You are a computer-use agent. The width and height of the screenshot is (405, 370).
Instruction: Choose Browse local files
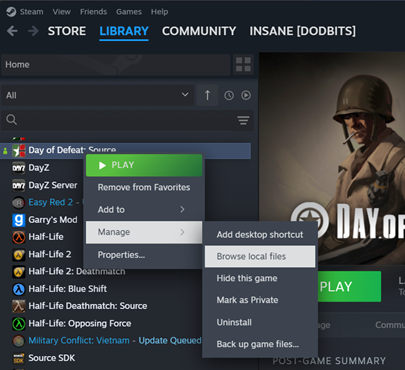click(260, 256)
